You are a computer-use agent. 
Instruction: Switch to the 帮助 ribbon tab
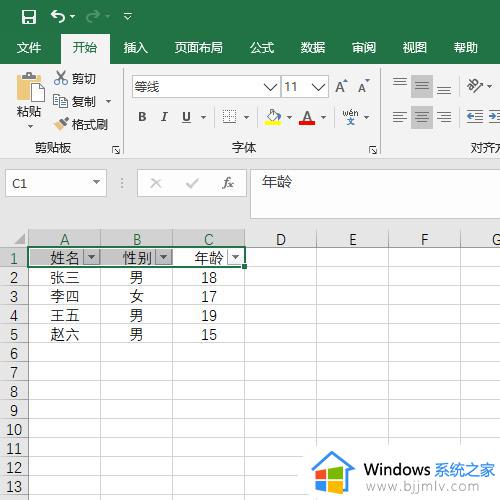(465, 47)
